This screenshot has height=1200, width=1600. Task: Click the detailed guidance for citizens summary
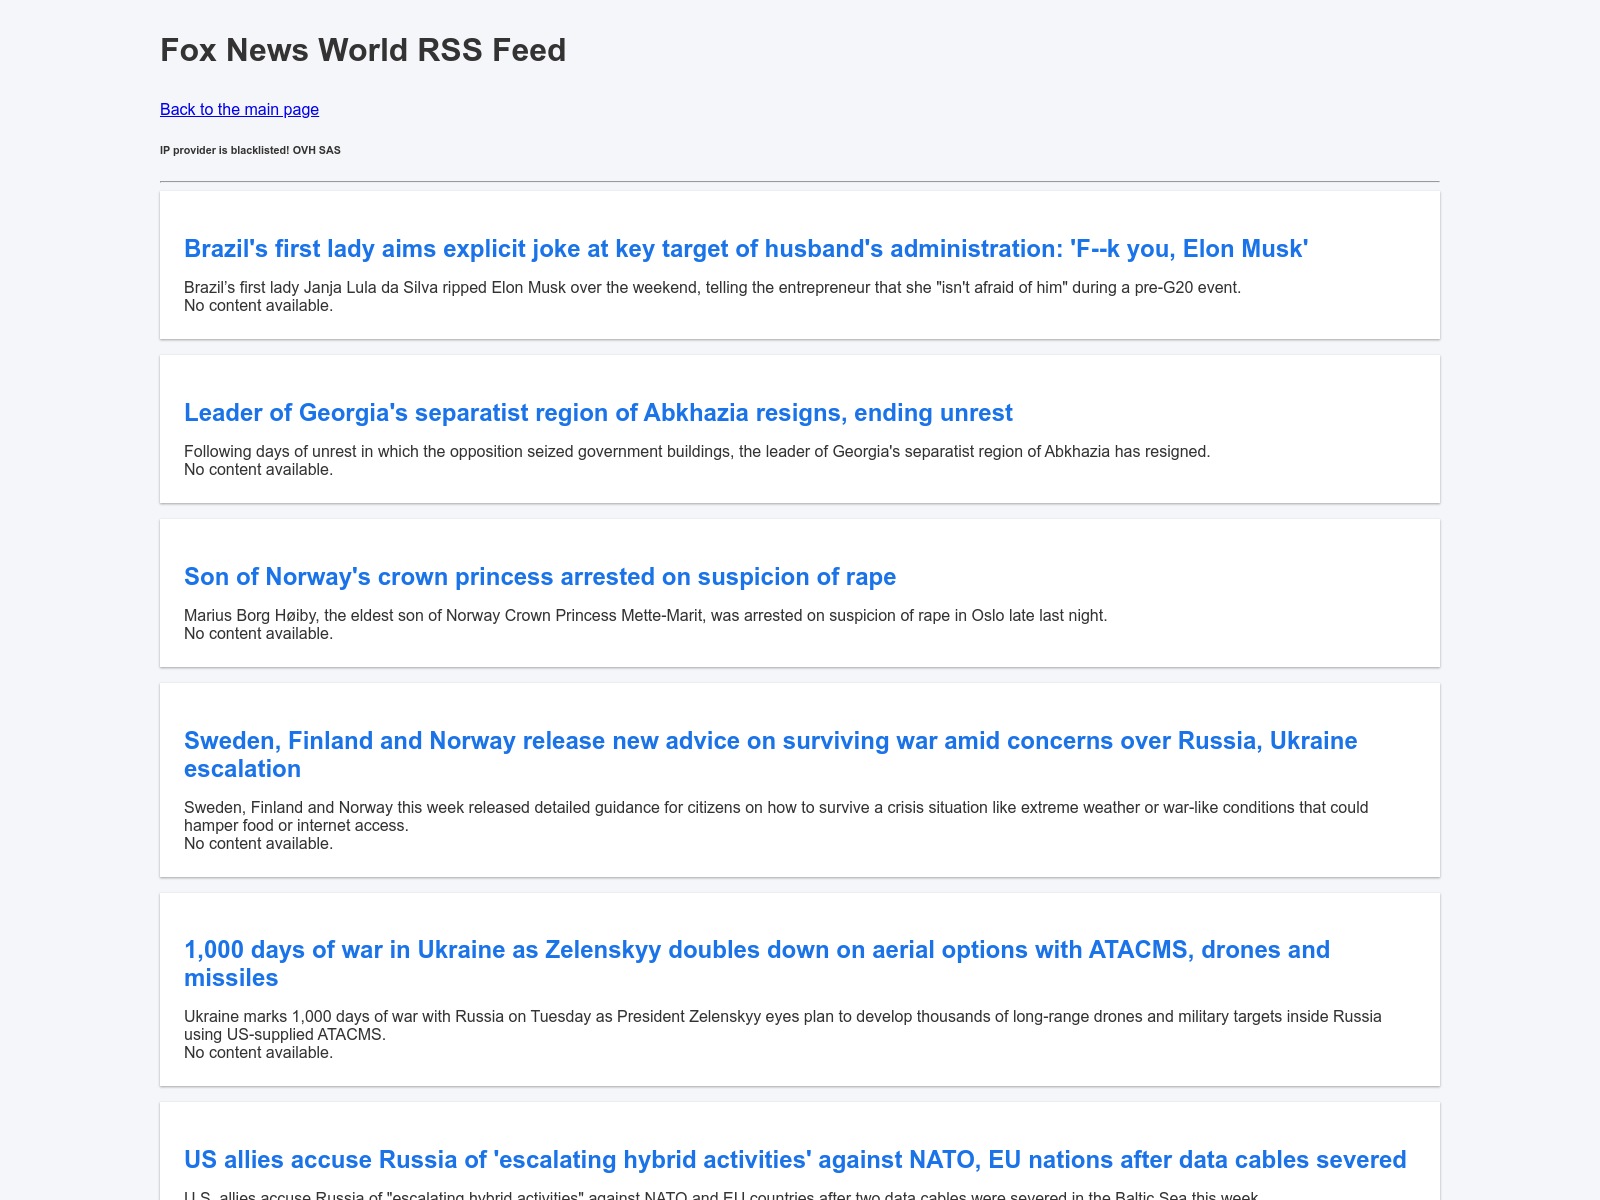(x=776, y=816)
